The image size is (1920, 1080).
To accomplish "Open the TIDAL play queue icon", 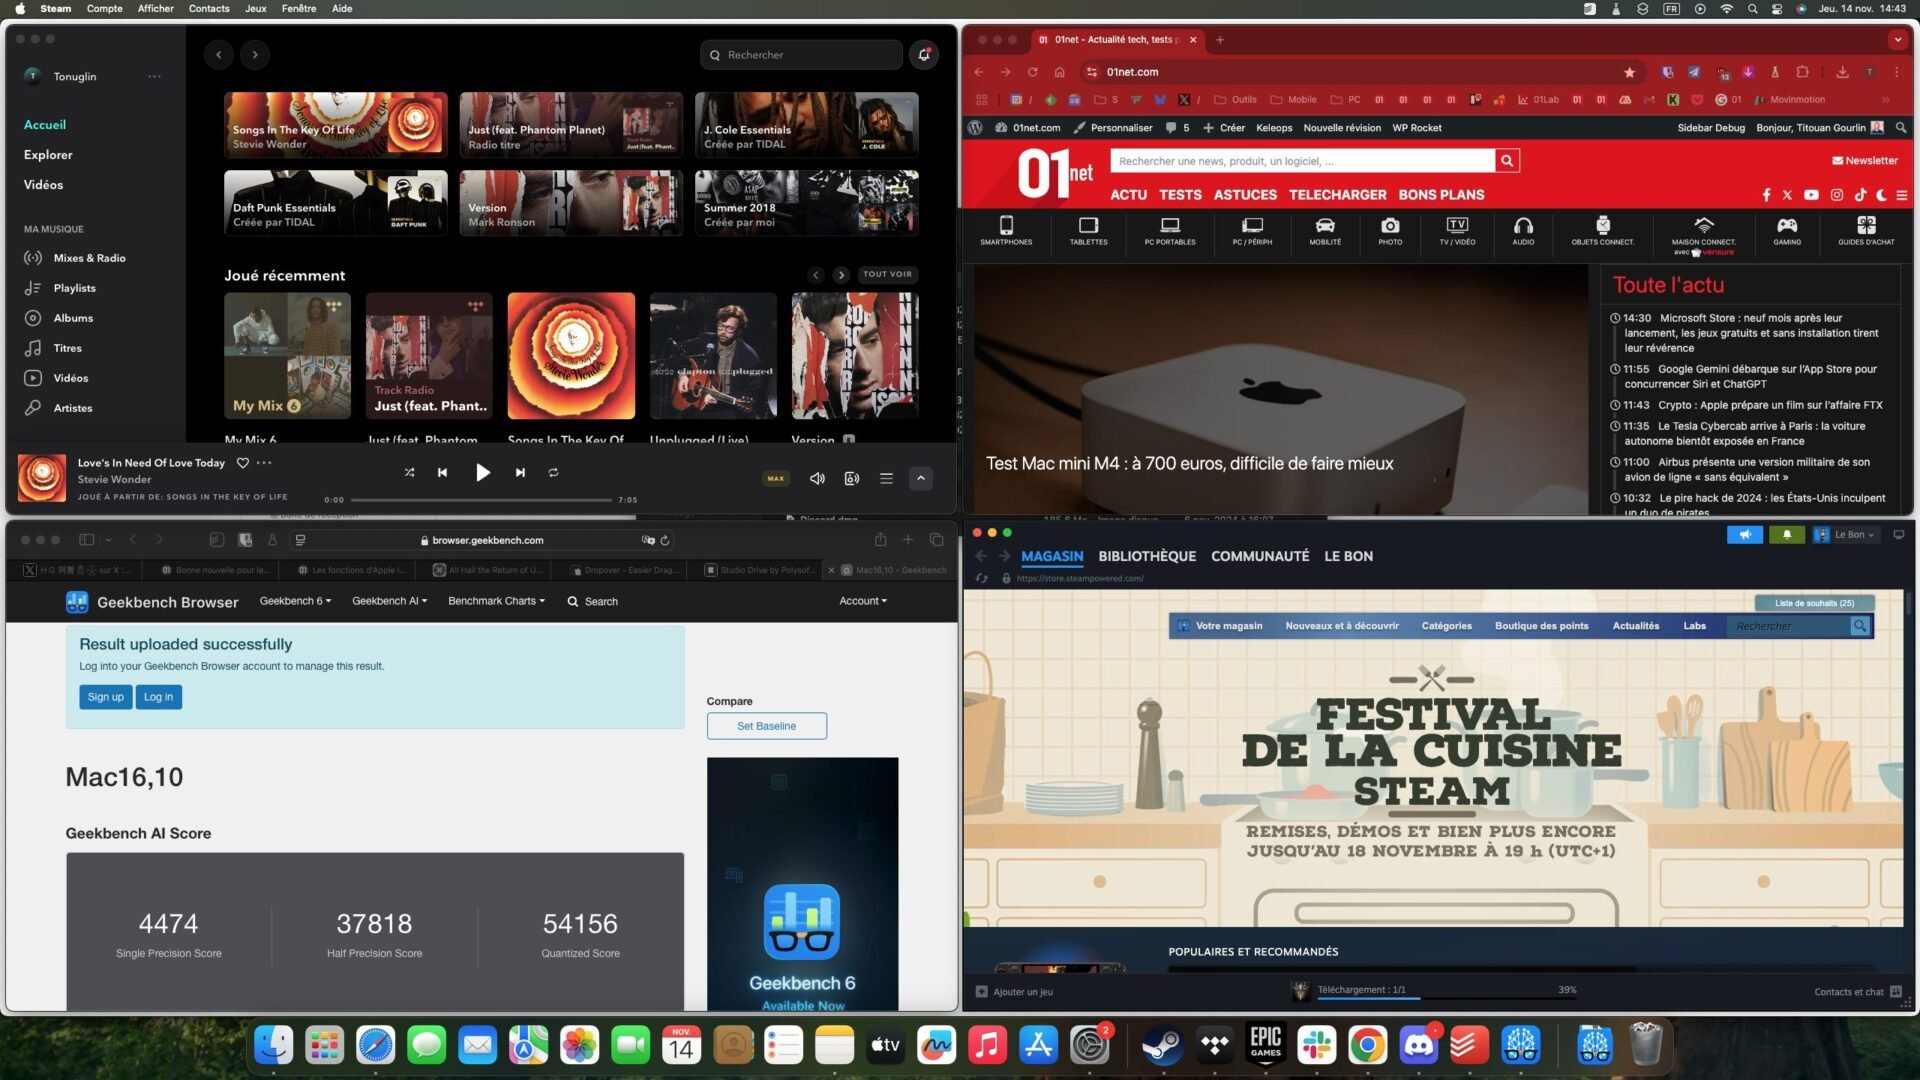I will click(x=886, y=479).
